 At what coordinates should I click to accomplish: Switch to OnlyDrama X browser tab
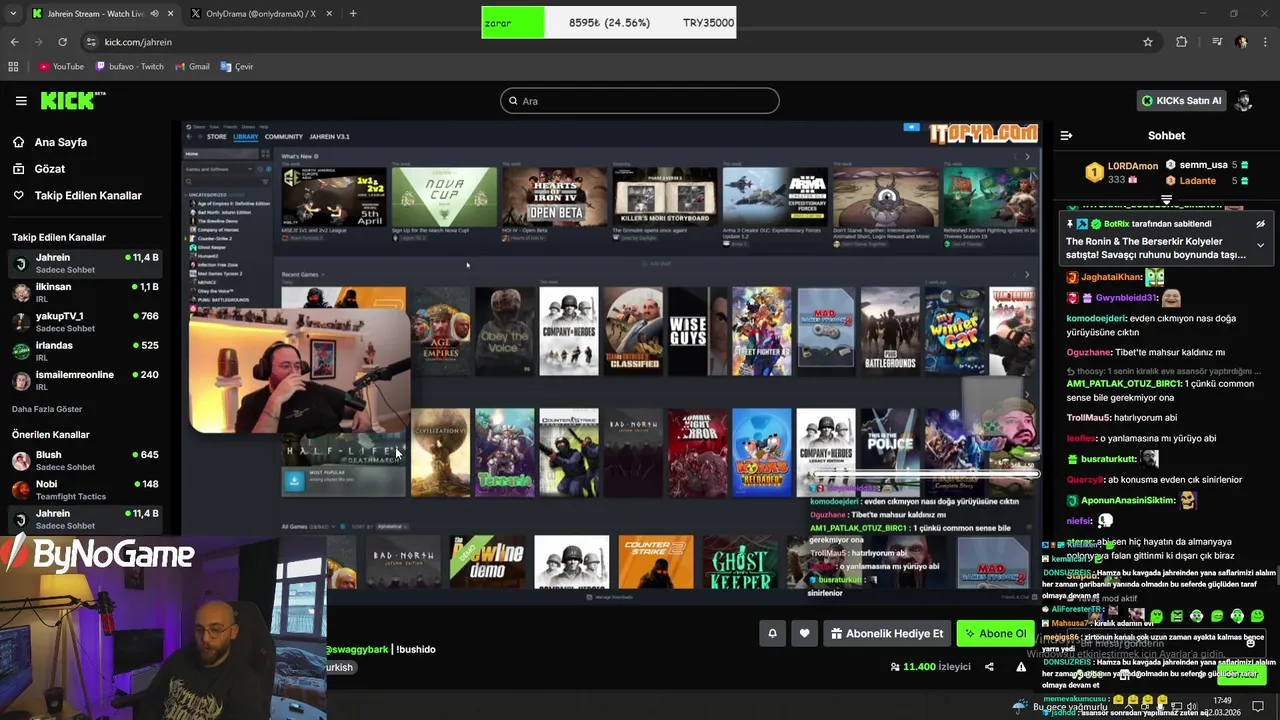coord(260,14)
